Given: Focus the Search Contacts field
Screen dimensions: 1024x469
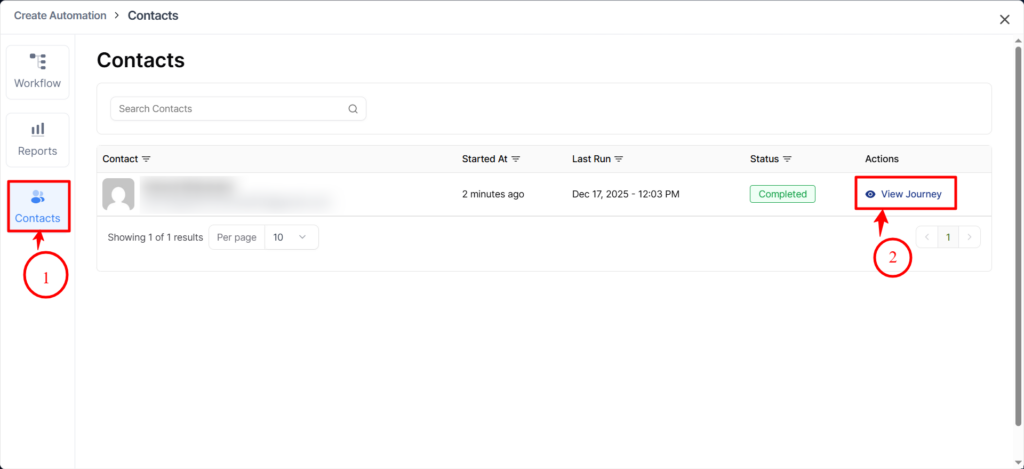Looking at the screenshot, I should [230, 109].
